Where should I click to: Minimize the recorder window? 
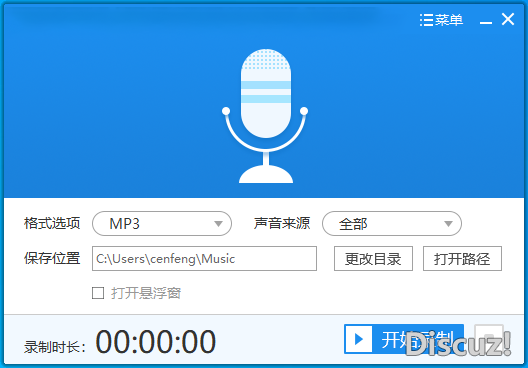click(486, 22)
